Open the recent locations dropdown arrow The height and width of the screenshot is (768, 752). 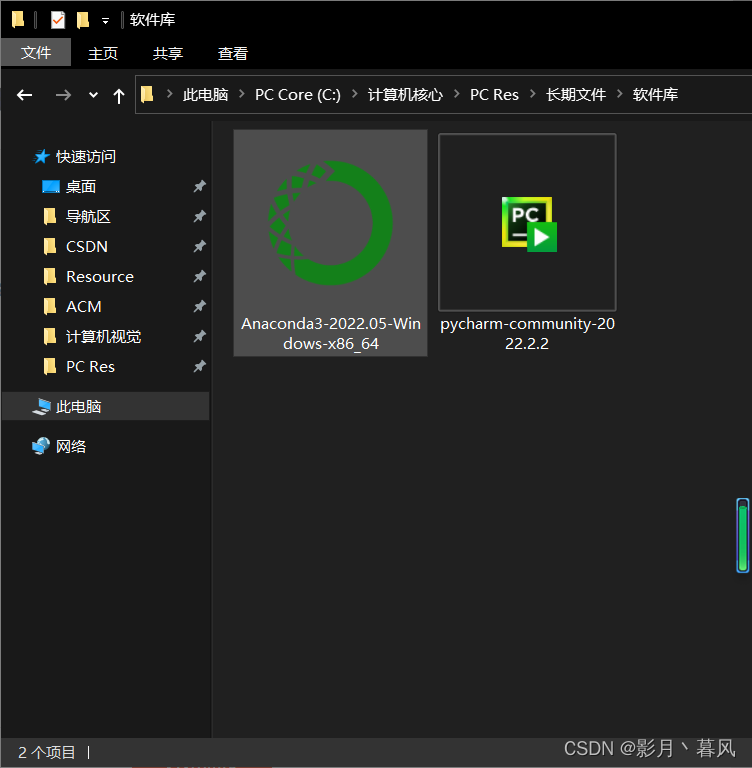[x=93, y=95]
